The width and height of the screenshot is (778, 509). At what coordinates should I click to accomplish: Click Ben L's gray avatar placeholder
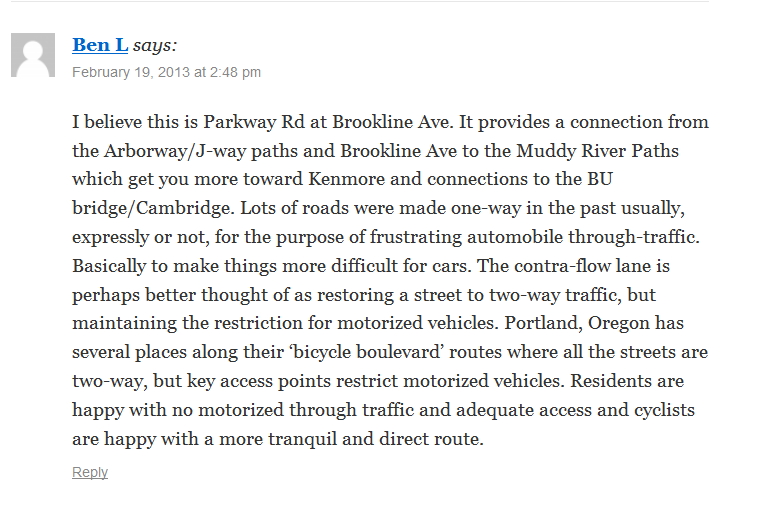pos(33,55)
